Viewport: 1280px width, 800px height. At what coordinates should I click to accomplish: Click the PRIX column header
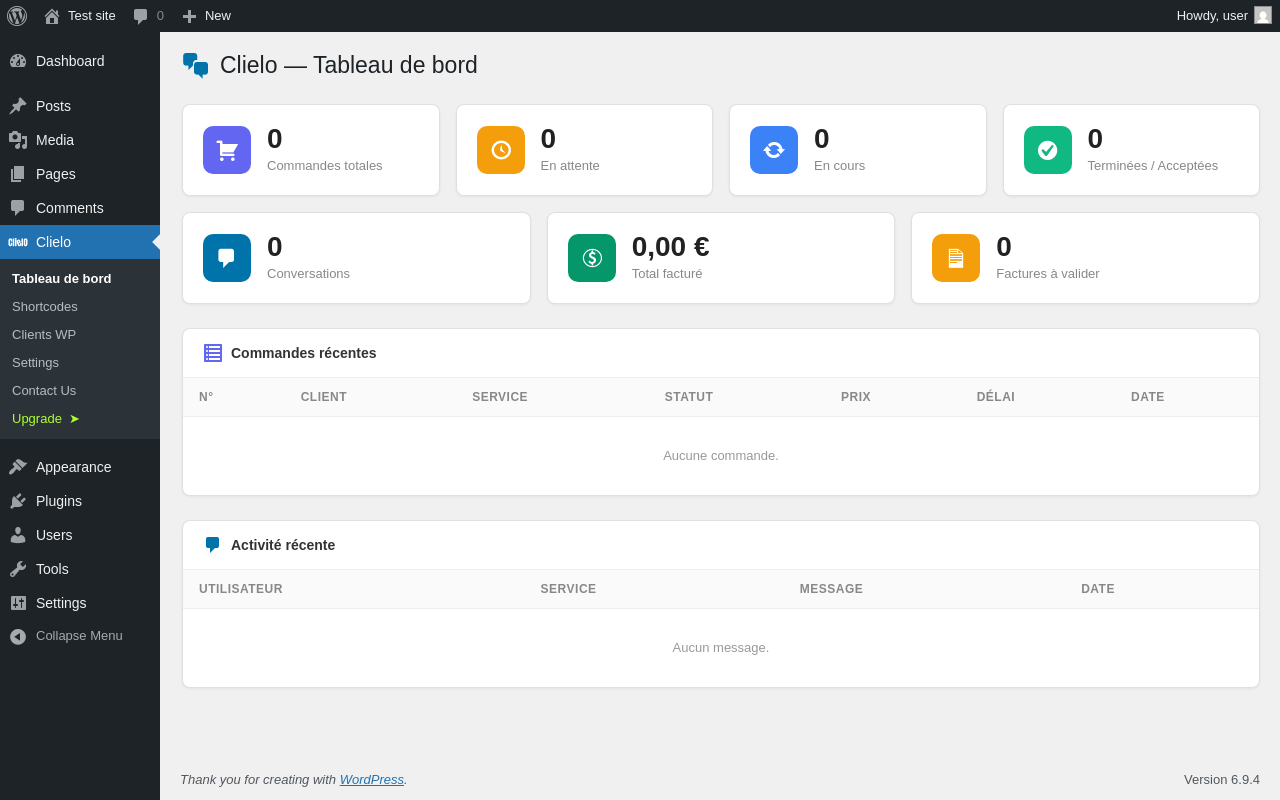click(x=856, y=397)
